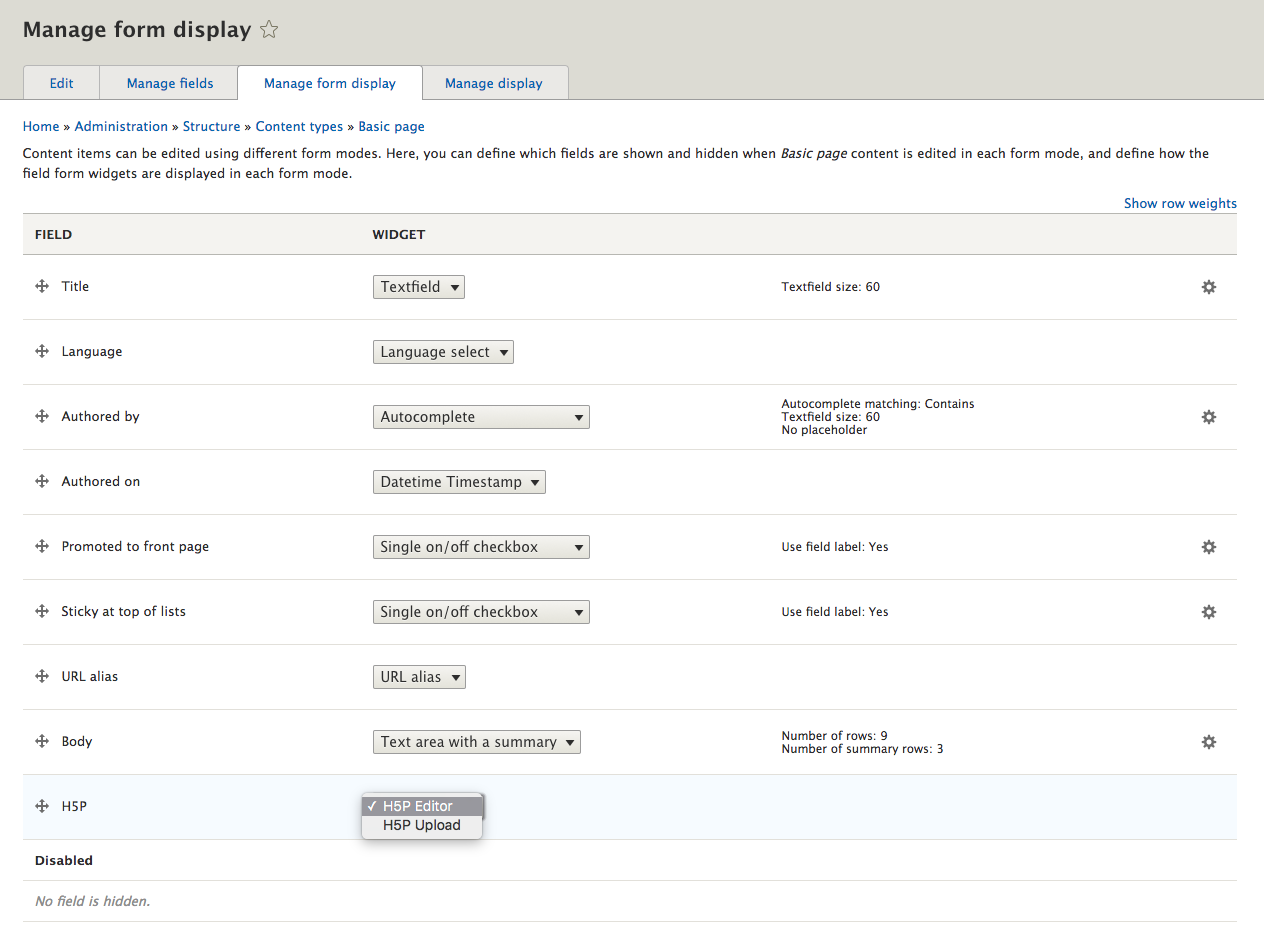Viewport: 1264px width, 929px height.
Task: Click the gear icon on the Authored by row
Action: tap(1208, 417)
